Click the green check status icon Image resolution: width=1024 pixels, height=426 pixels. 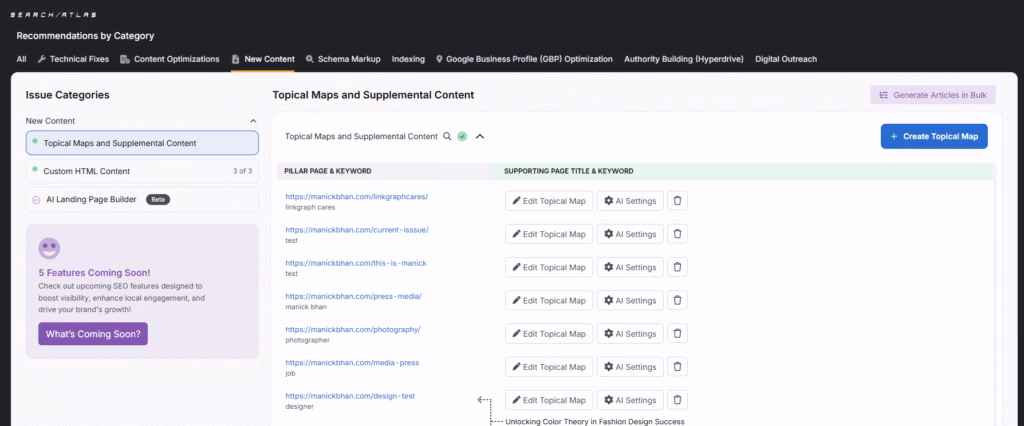[462, 136]
